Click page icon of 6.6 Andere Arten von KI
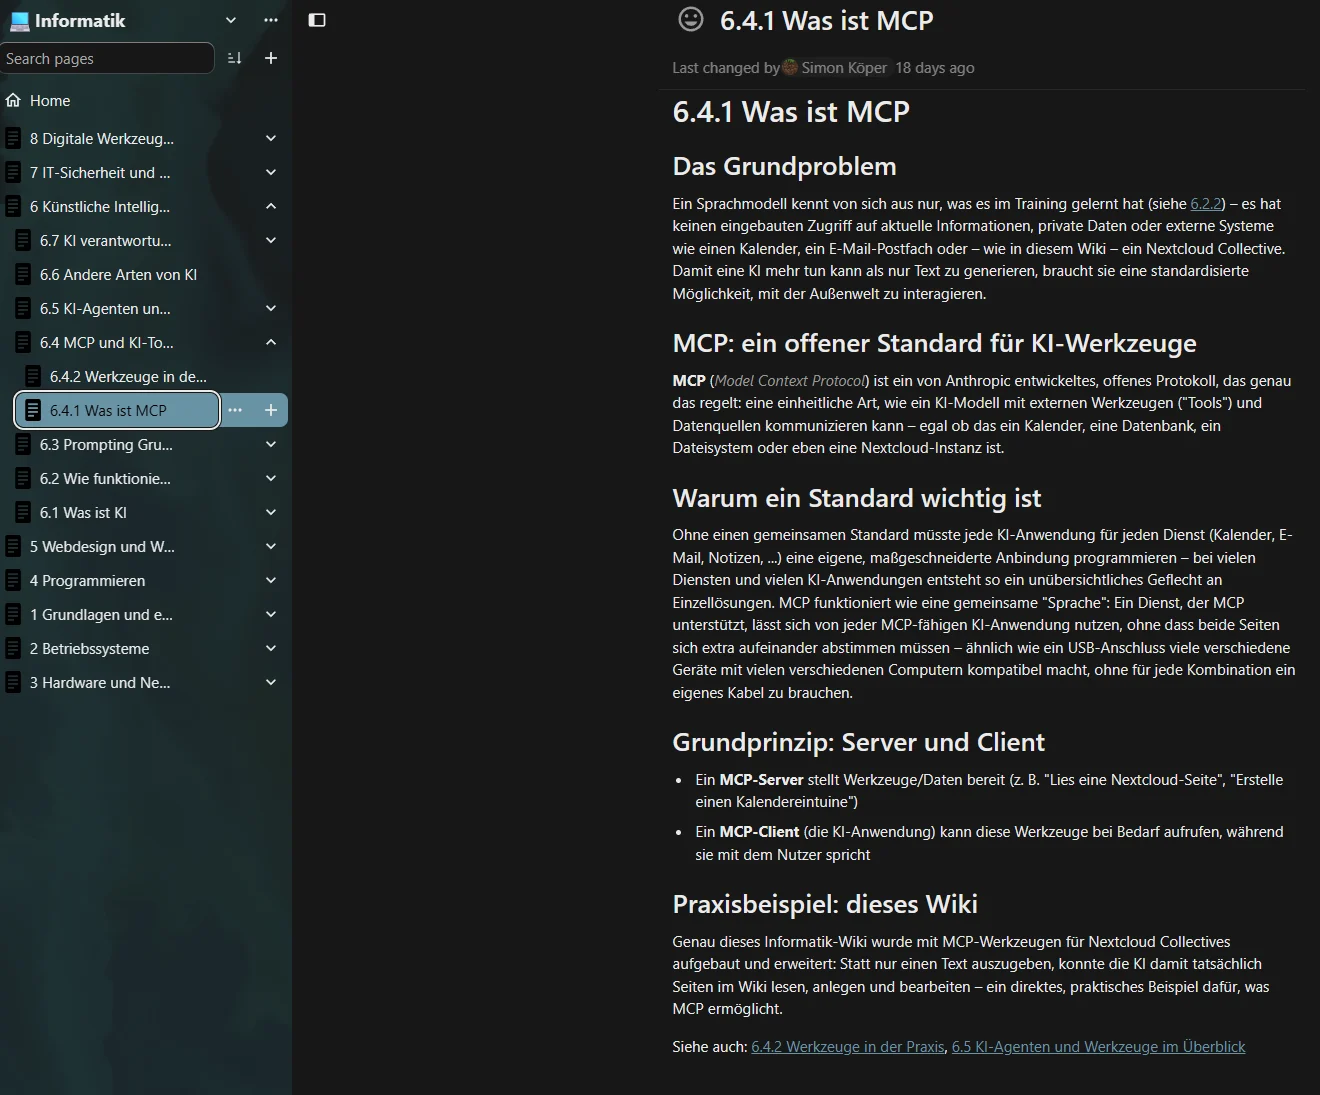Viewport: 1320px width, 1095px height. coord(23,275)
